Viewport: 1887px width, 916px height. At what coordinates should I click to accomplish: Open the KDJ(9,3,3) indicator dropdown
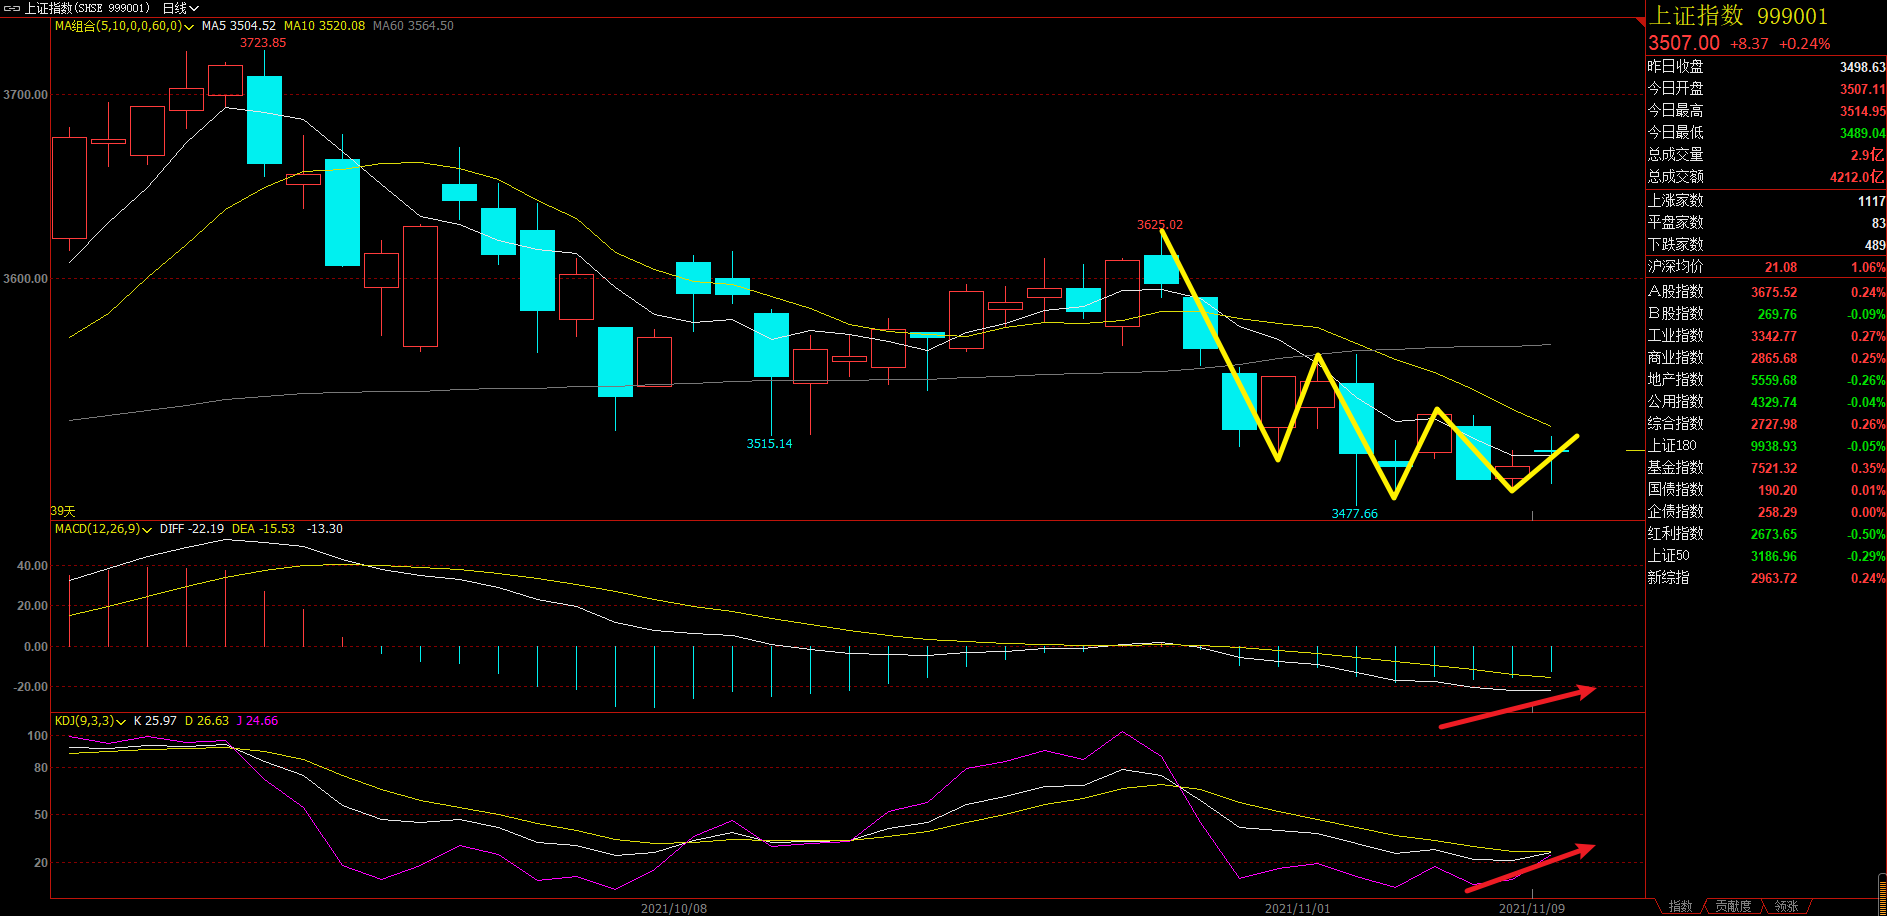coord(121,722)
